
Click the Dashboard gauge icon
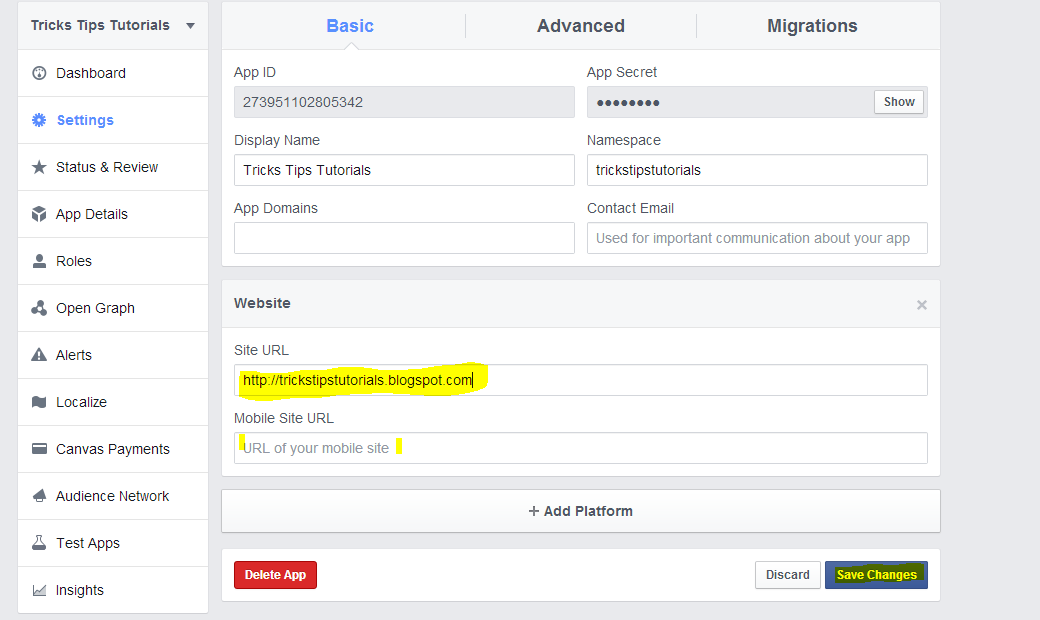(x=39, y=73)
